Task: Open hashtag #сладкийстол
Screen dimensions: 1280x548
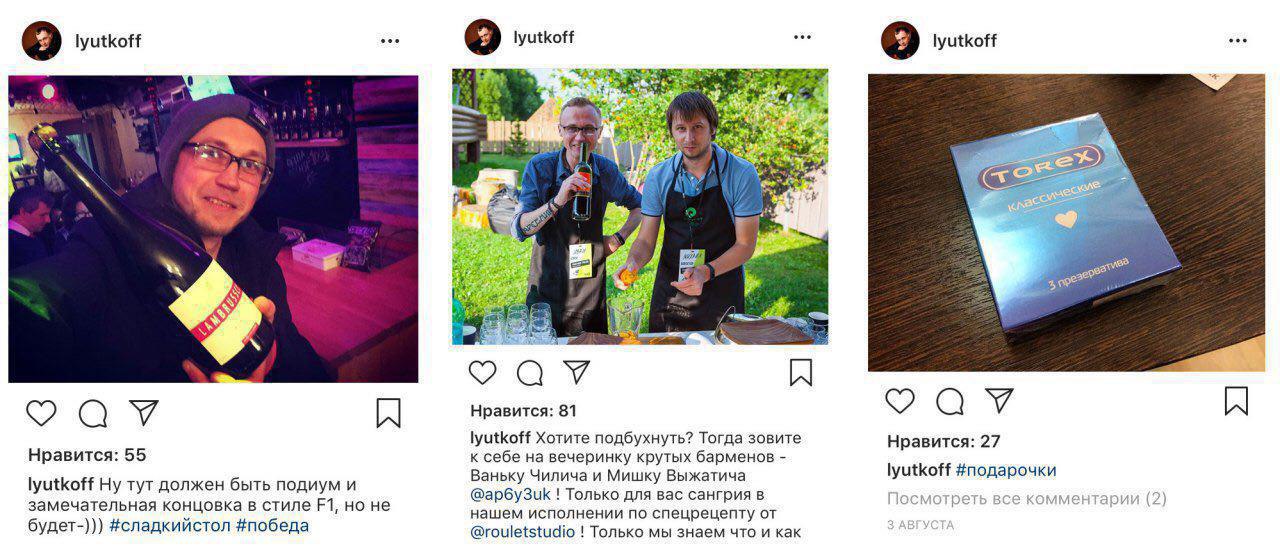Action: 170,525
